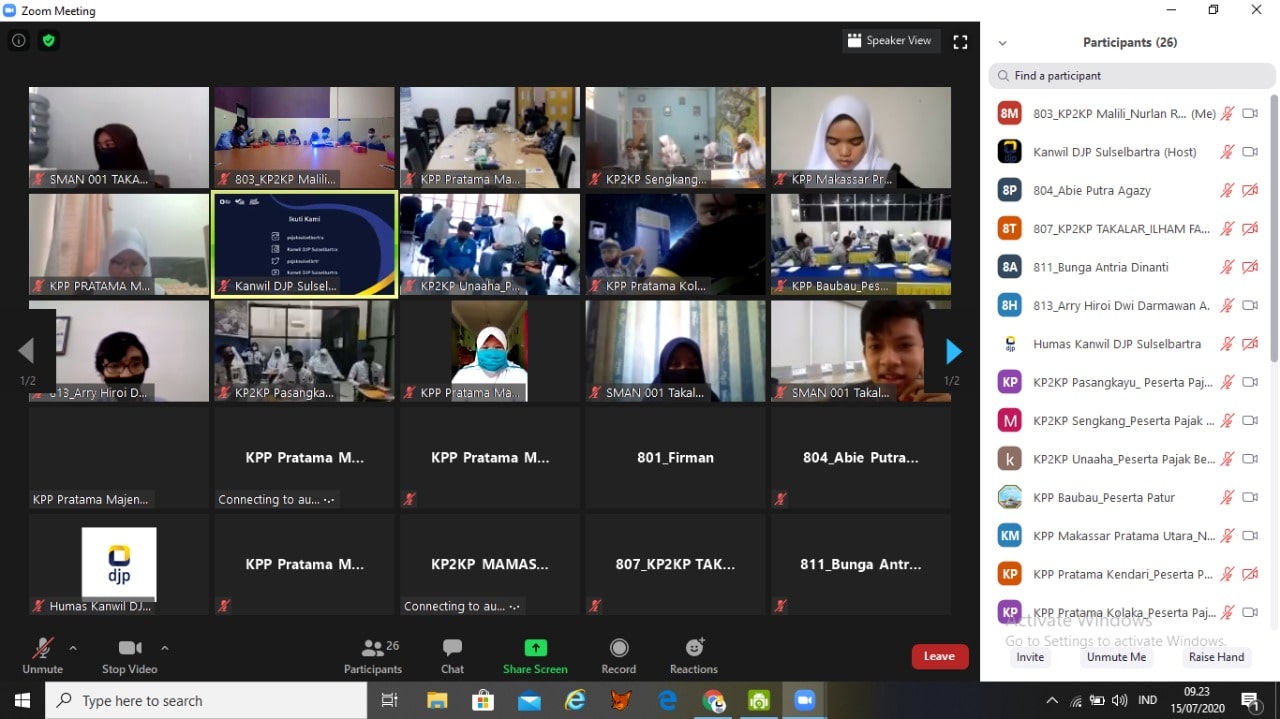Start recording with the Record icon

(618, 648)
